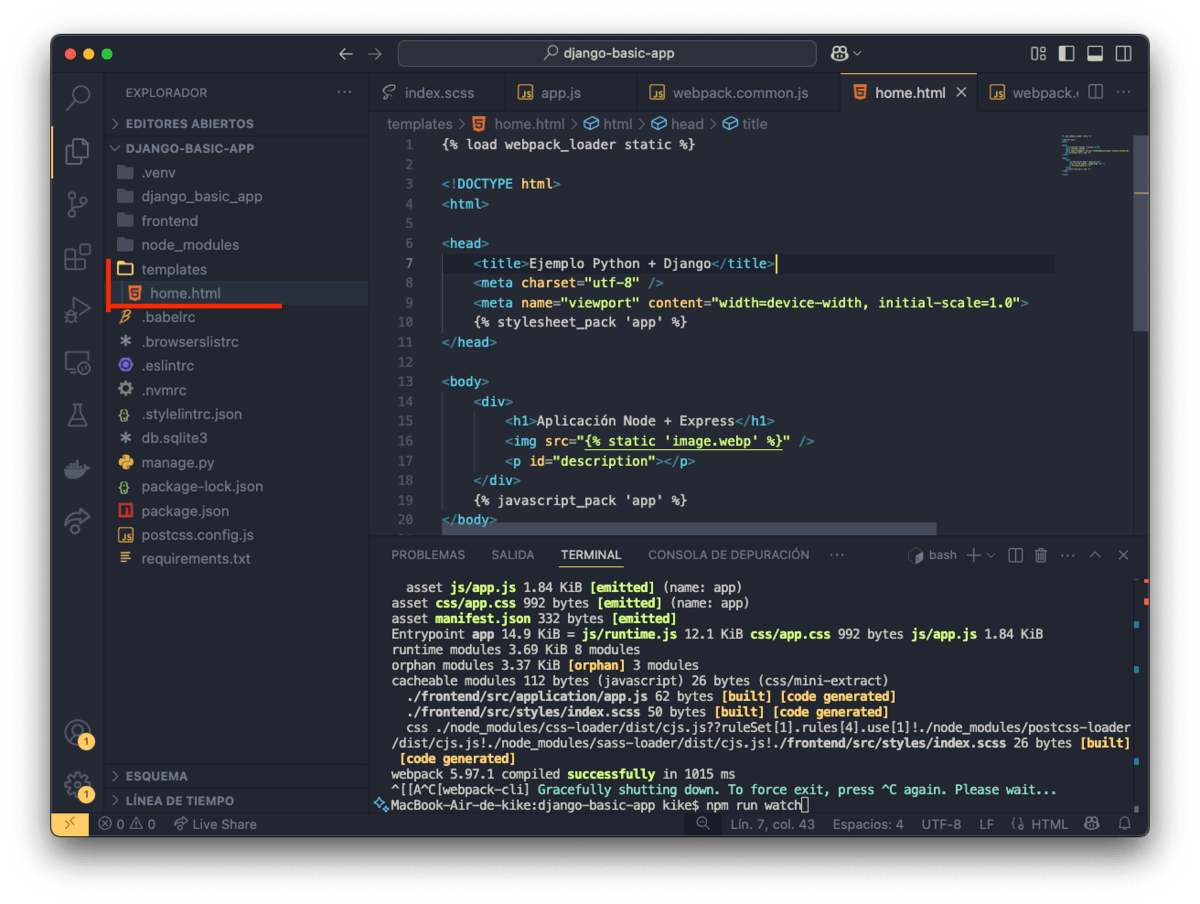Viewport: 1200px width, 904px height.
Task: Open package.json file
Action: pos(236,510)
